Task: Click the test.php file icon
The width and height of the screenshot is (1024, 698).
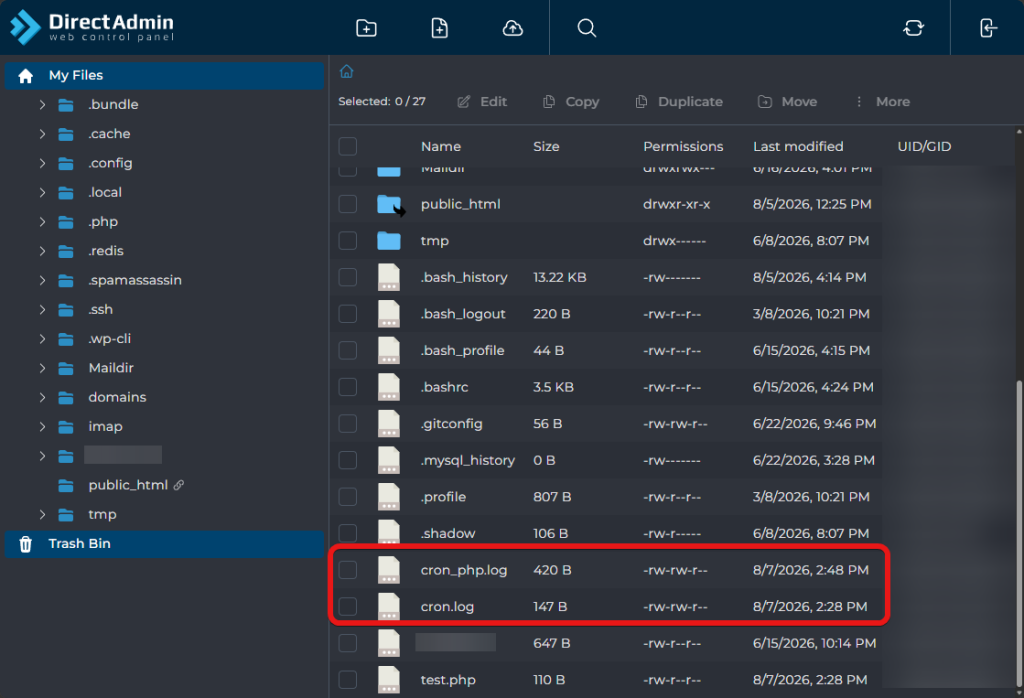Action: point(389,680)
